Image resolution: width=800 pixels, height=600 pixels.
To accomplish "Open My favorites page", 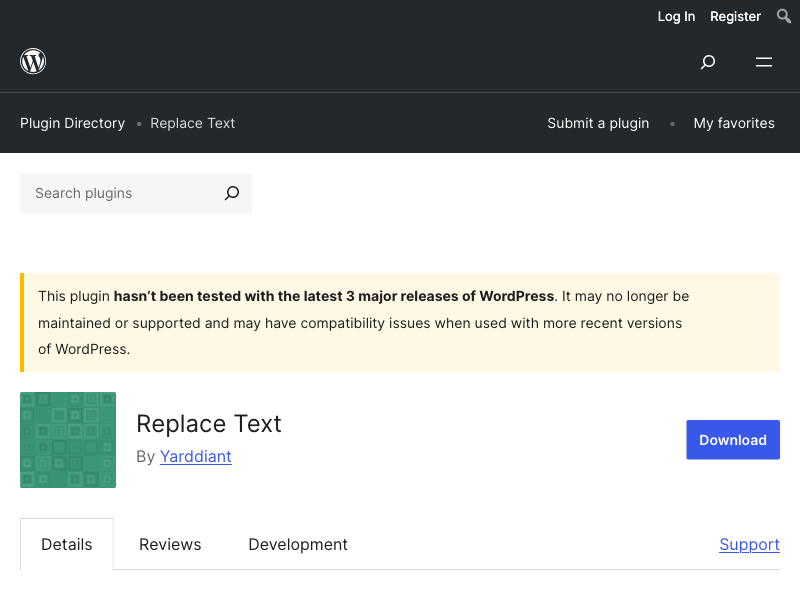I will tap(734, 123).
